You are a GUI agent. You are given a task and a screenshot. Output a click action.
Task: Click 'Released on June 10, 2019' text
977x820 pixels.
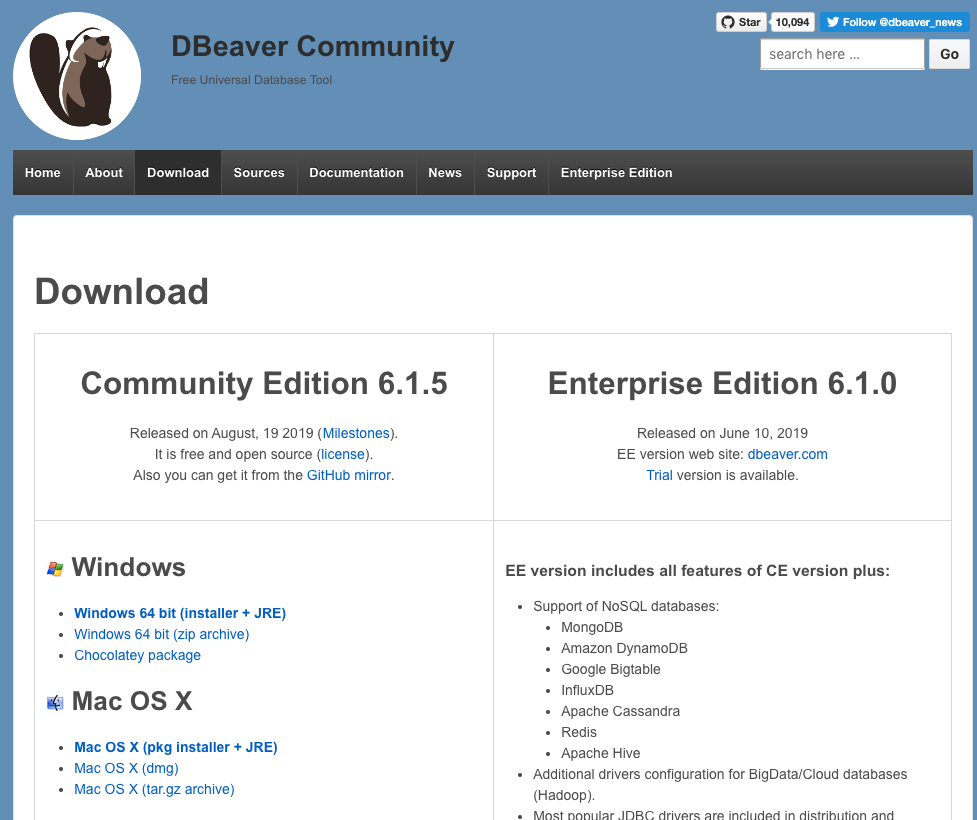722,433
